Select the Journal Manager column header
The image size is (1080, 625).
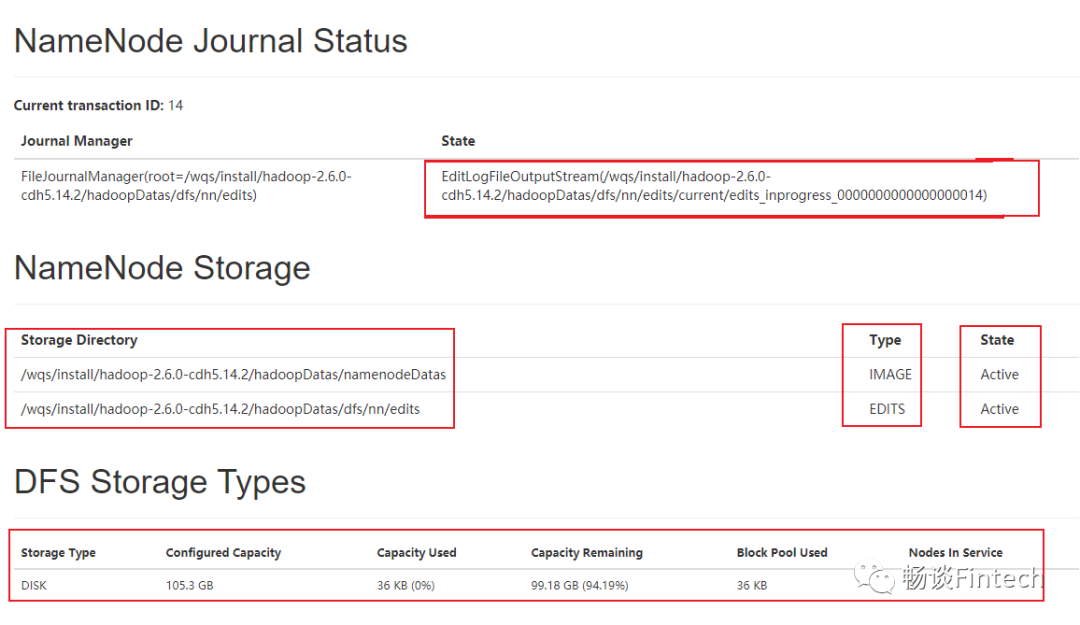pyautogui.click(x=77, y=141)
